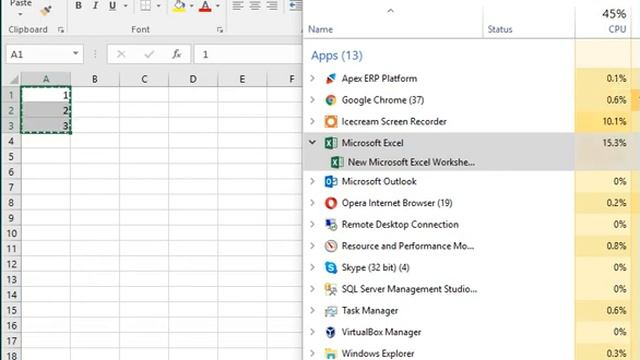Select cell A3 containing 3
The image size is (640, 360).
click(46, 126)
